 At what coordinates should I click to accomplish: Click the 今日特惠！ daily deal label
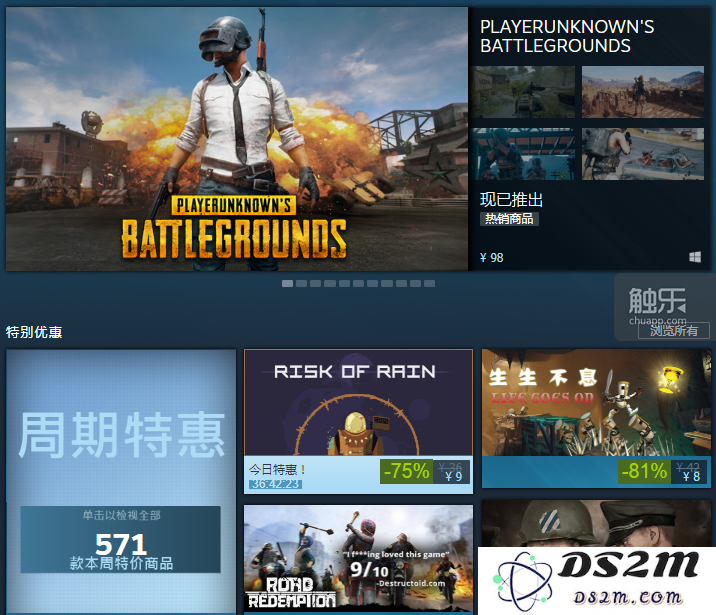click(x=277, y=469)
